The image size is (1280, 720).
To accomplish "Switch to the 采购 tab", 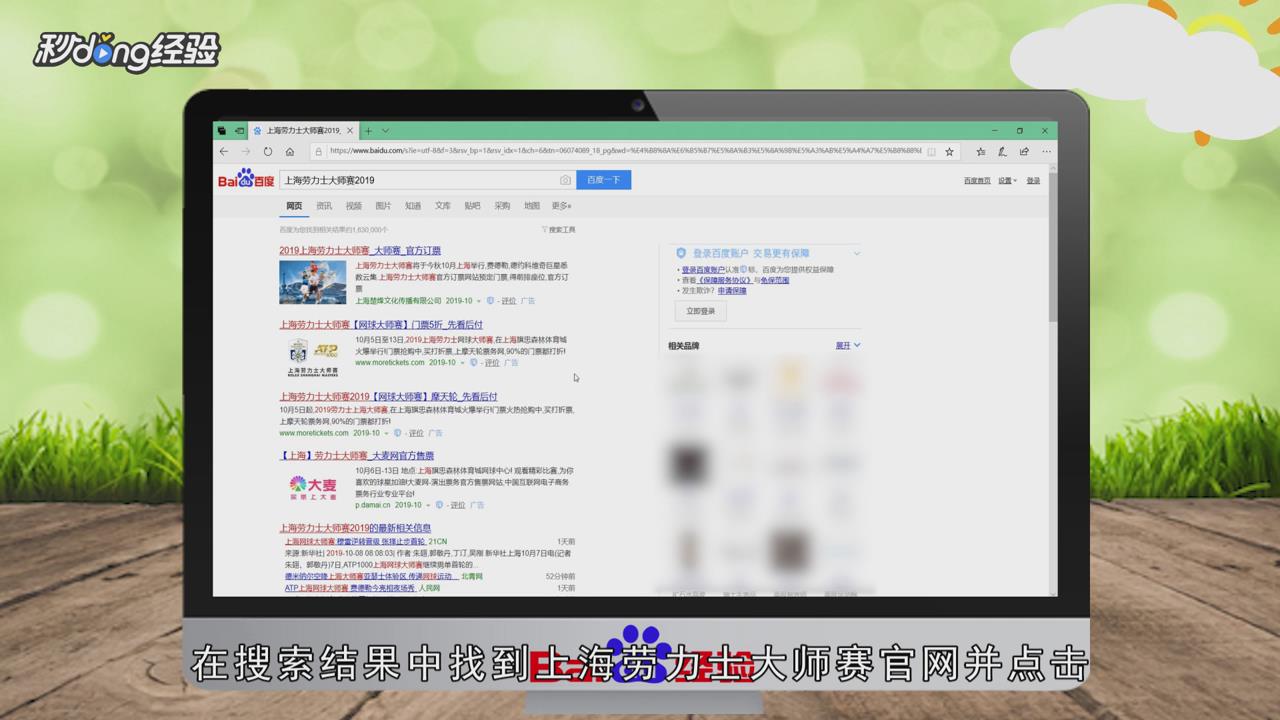I will coord(502,206).
